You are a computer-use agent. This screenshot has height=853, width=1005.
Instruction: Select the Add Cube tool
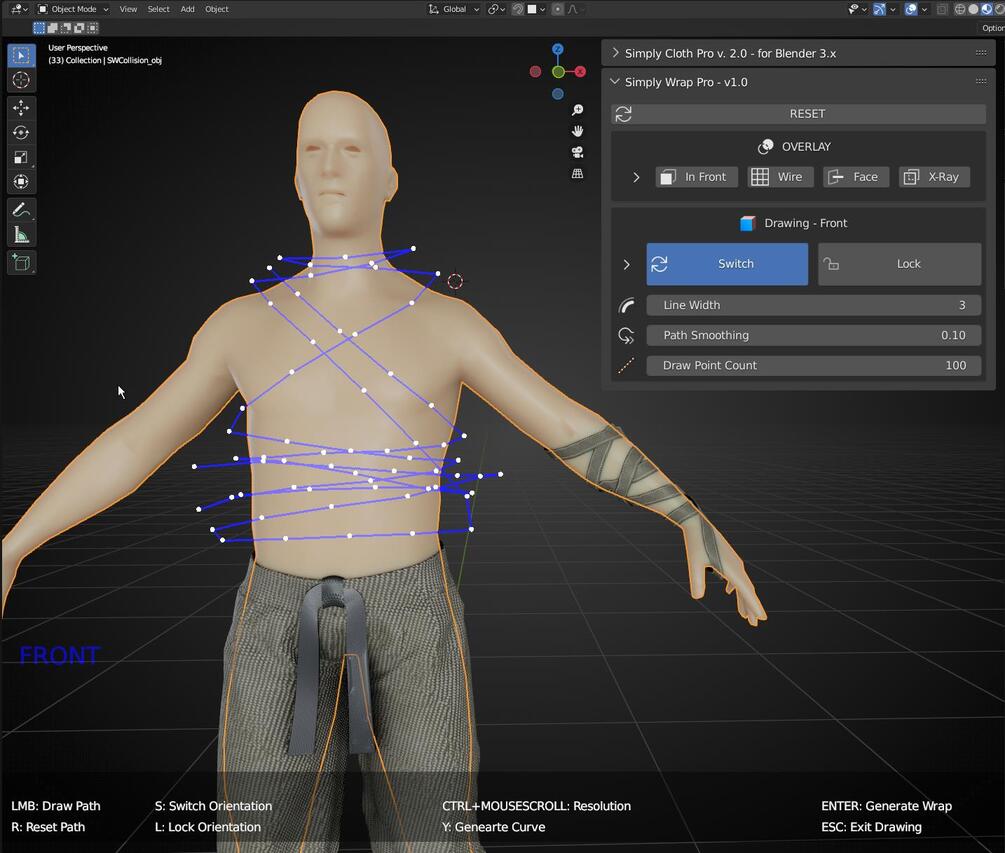click(x=21, y=263)
